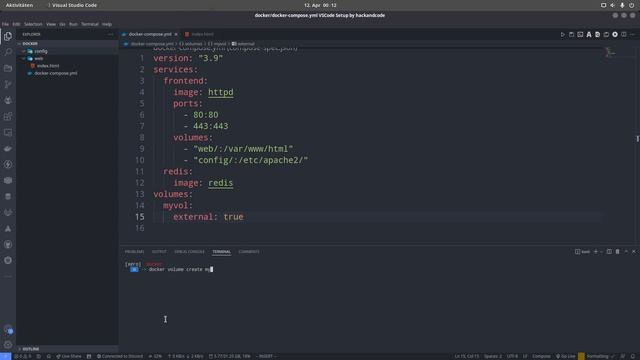
Task: Open the Manage gear icon
Action: (8, 345)
